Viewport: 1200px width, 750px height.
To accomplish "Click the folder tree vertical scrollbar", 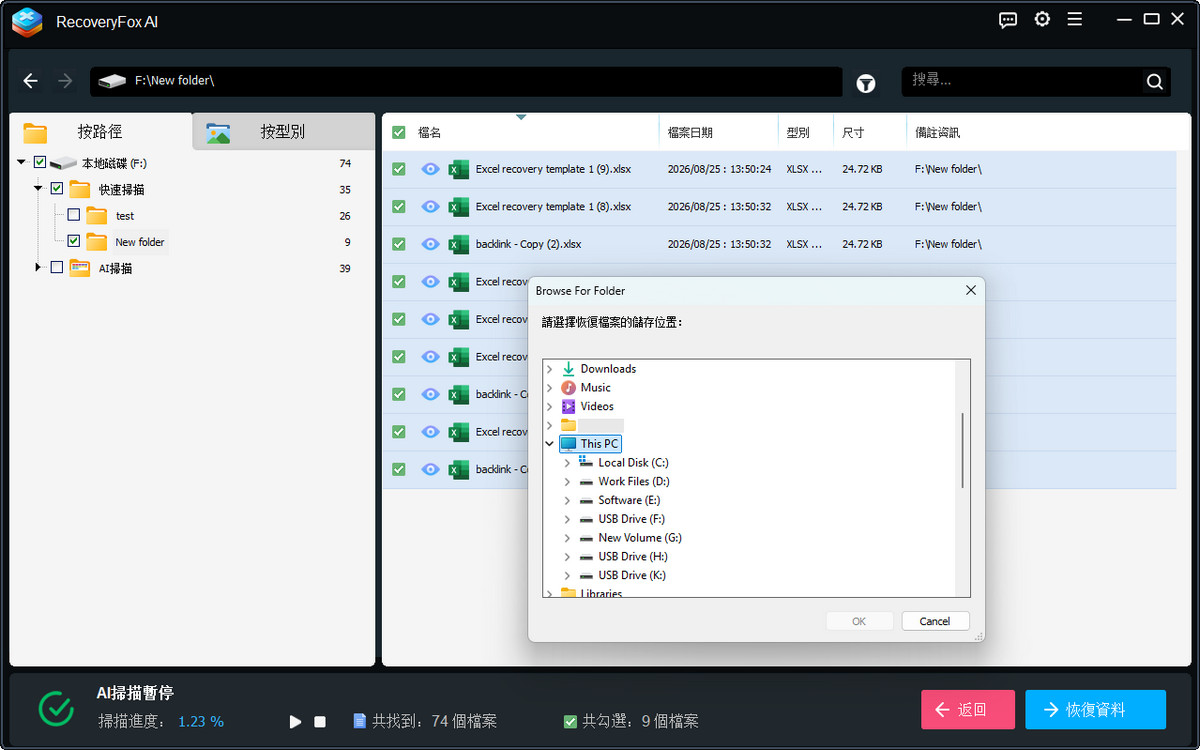I will [963, 450].
